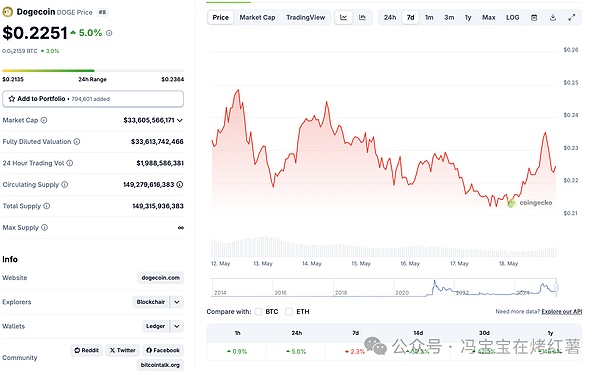
Task: Select the 24h time range tab
Action: [x=390, y=18]
